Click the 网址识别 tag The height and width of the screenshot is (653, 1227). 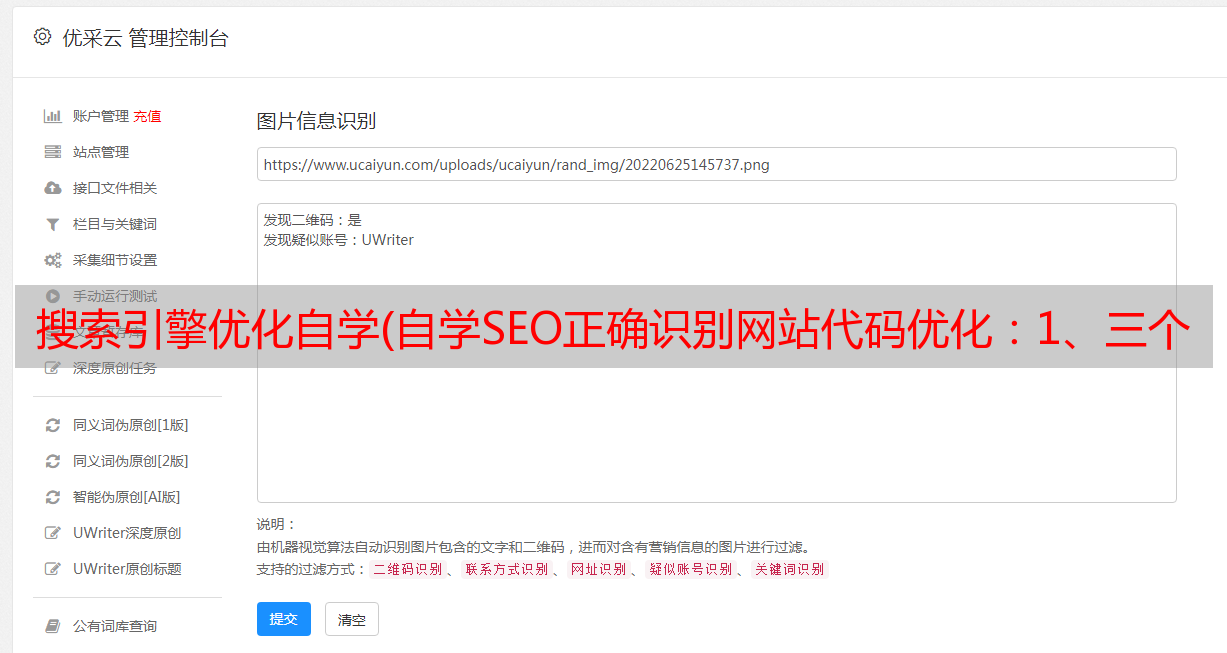tap(598, 569)
